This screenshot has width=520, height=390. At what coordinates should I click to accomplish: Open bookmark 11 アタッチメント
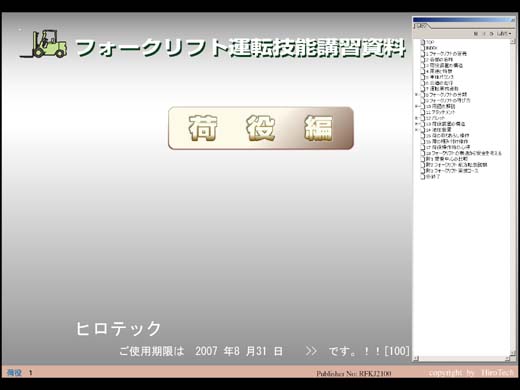[x=440, y=112]
